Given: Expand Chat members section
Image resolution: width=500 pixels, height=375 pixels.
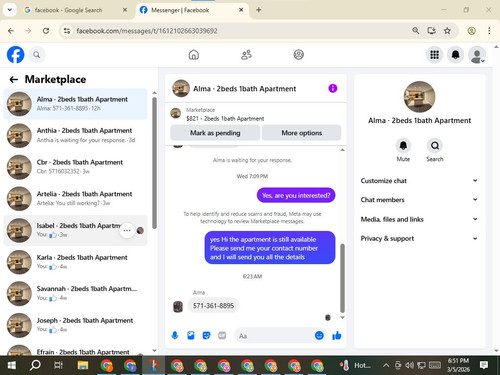Looking at the screenshot, I should [x=419, y=200].
